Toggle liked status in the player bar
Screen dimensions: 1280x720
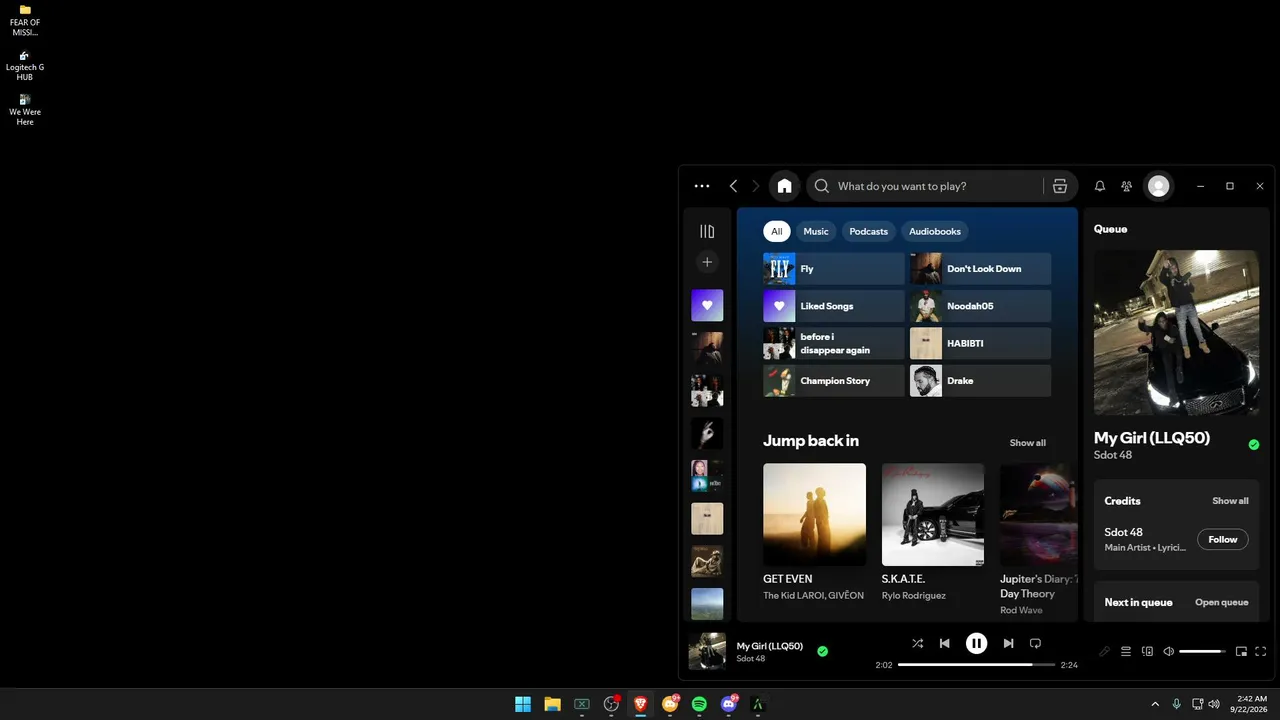822,651
